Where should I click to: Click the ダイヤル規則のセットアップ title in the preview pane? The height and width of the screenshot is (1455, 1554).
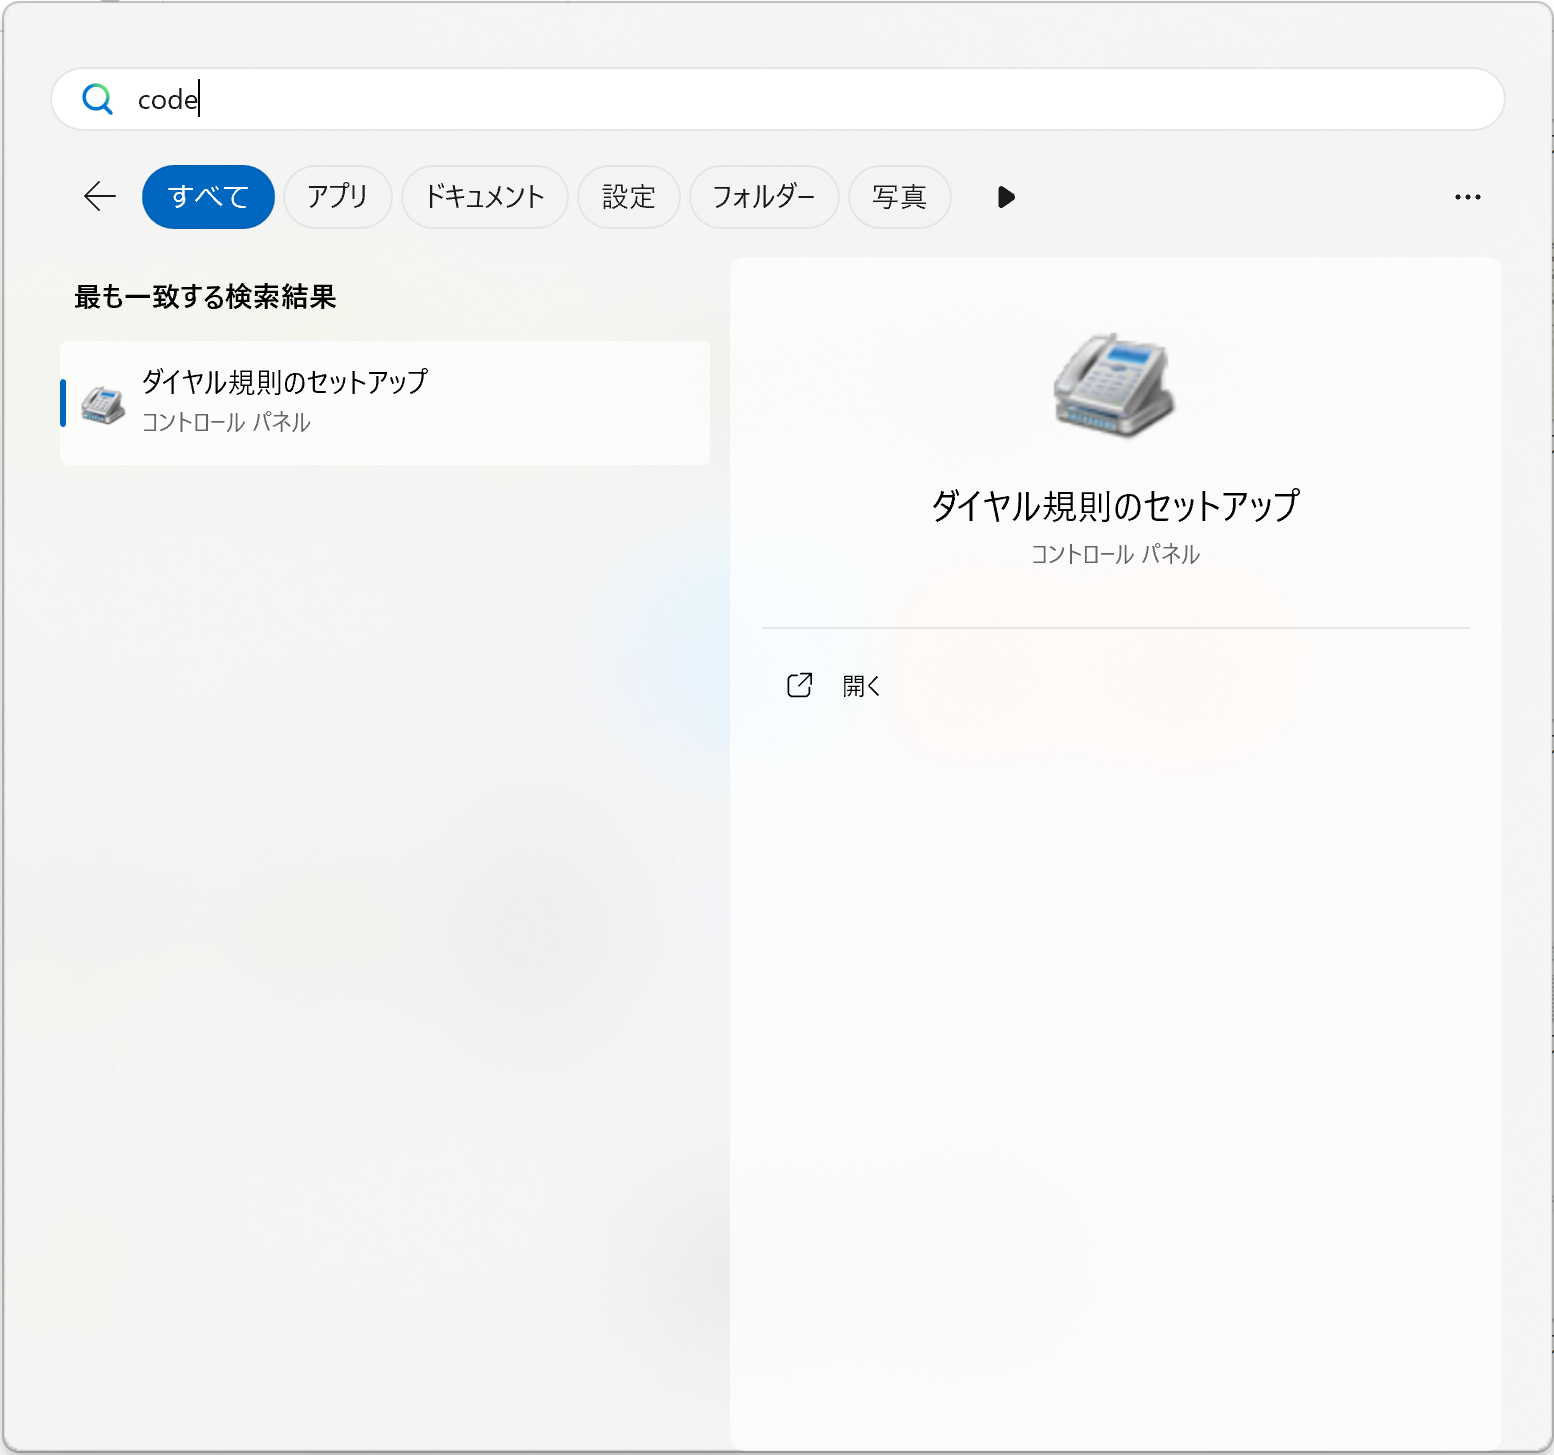coord(1115,506)
